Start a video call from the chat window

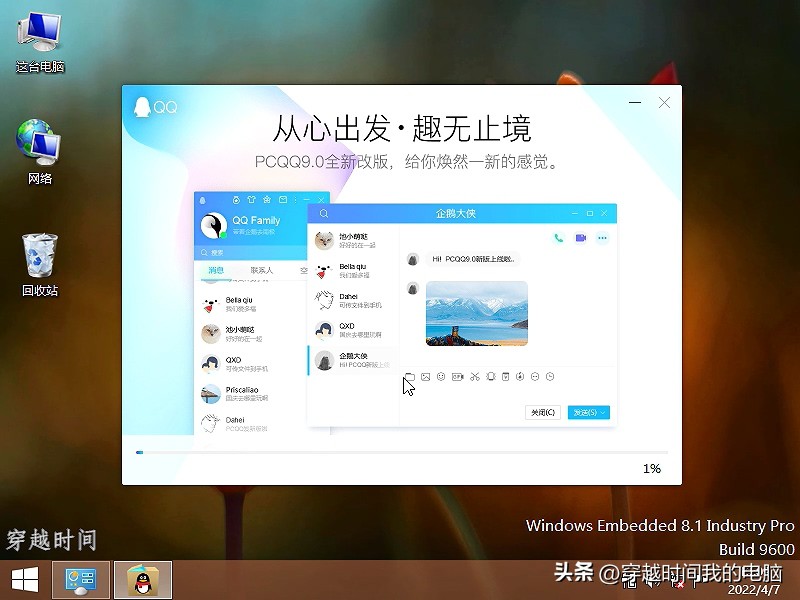click(582, 236)
